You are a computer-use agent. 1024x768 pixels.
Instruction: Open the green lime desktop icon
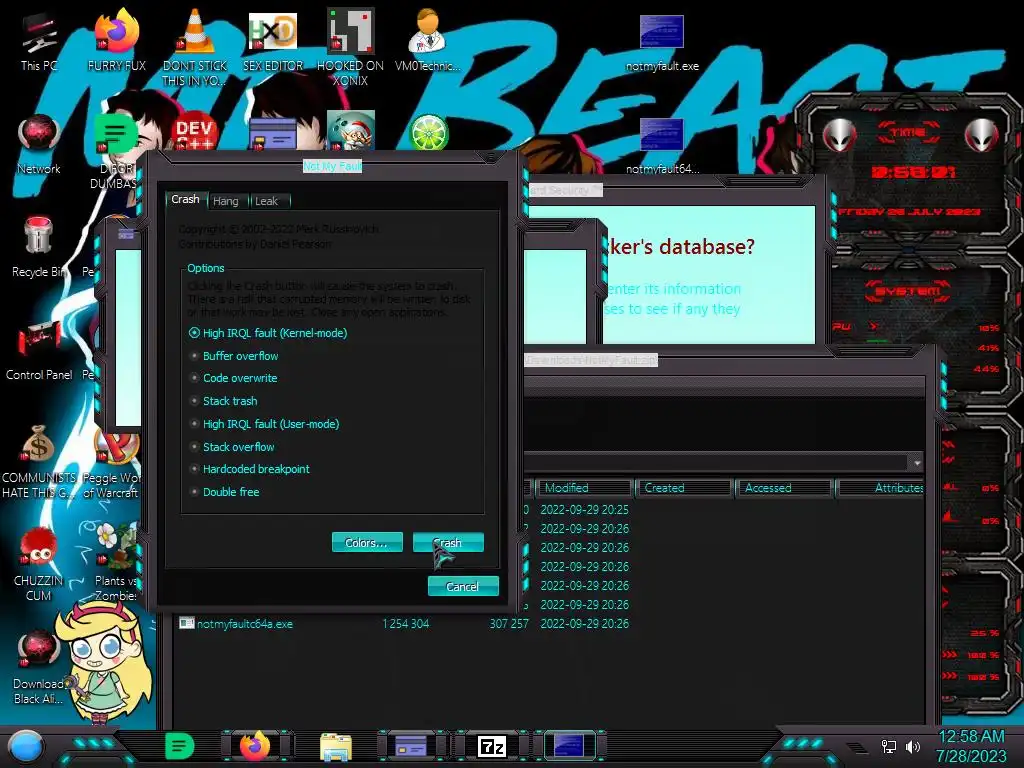(x=428, y=133)
